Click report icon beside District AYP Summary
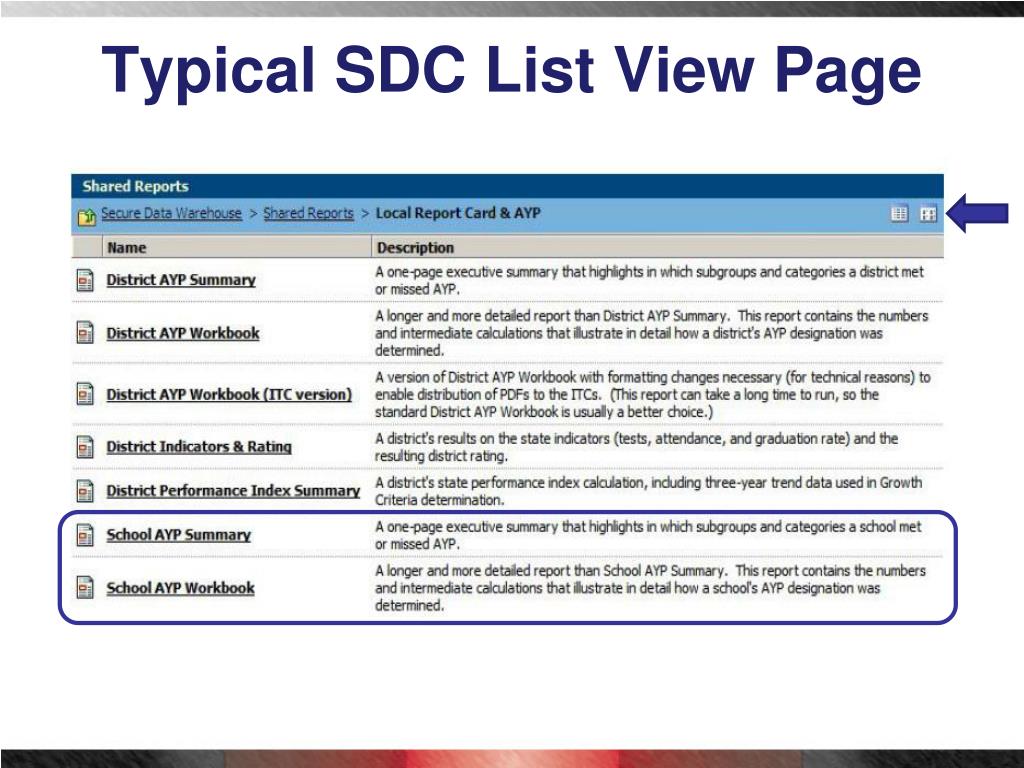Screen dimensions: 1024x768 (x=85, y=280)
